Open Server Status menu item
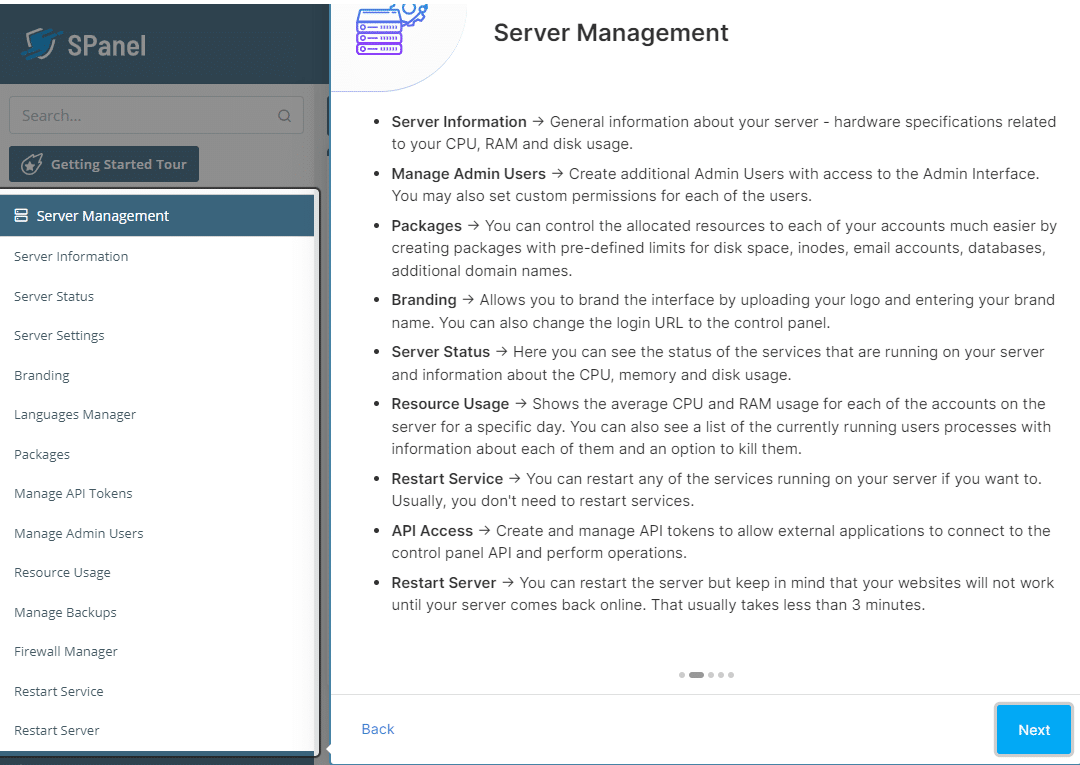 pos(54,297)
